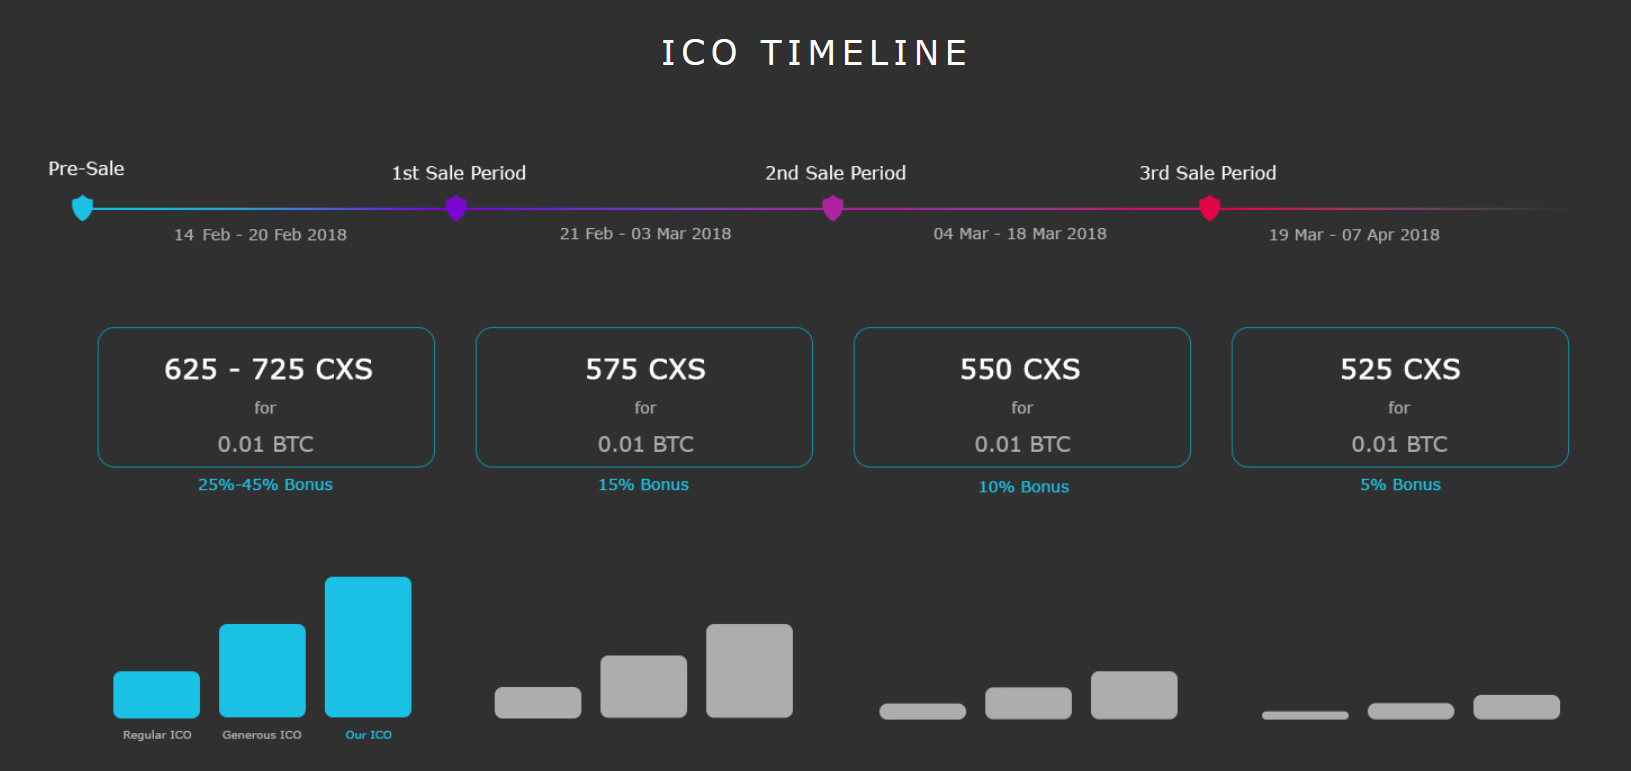Click the cyan Generous ICO bar
This screenshot has height=771, width=1631.
262,670
